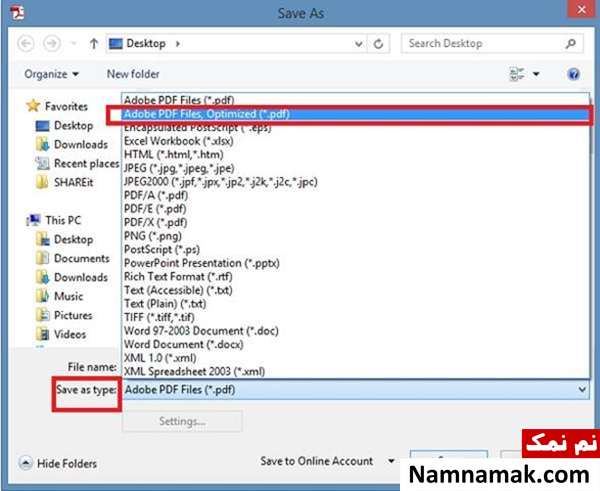Click the Back navigation arrow
Image resolution: width=600 pixels, height=491 pixels.
pyautogui.click(x=26, y=44)
